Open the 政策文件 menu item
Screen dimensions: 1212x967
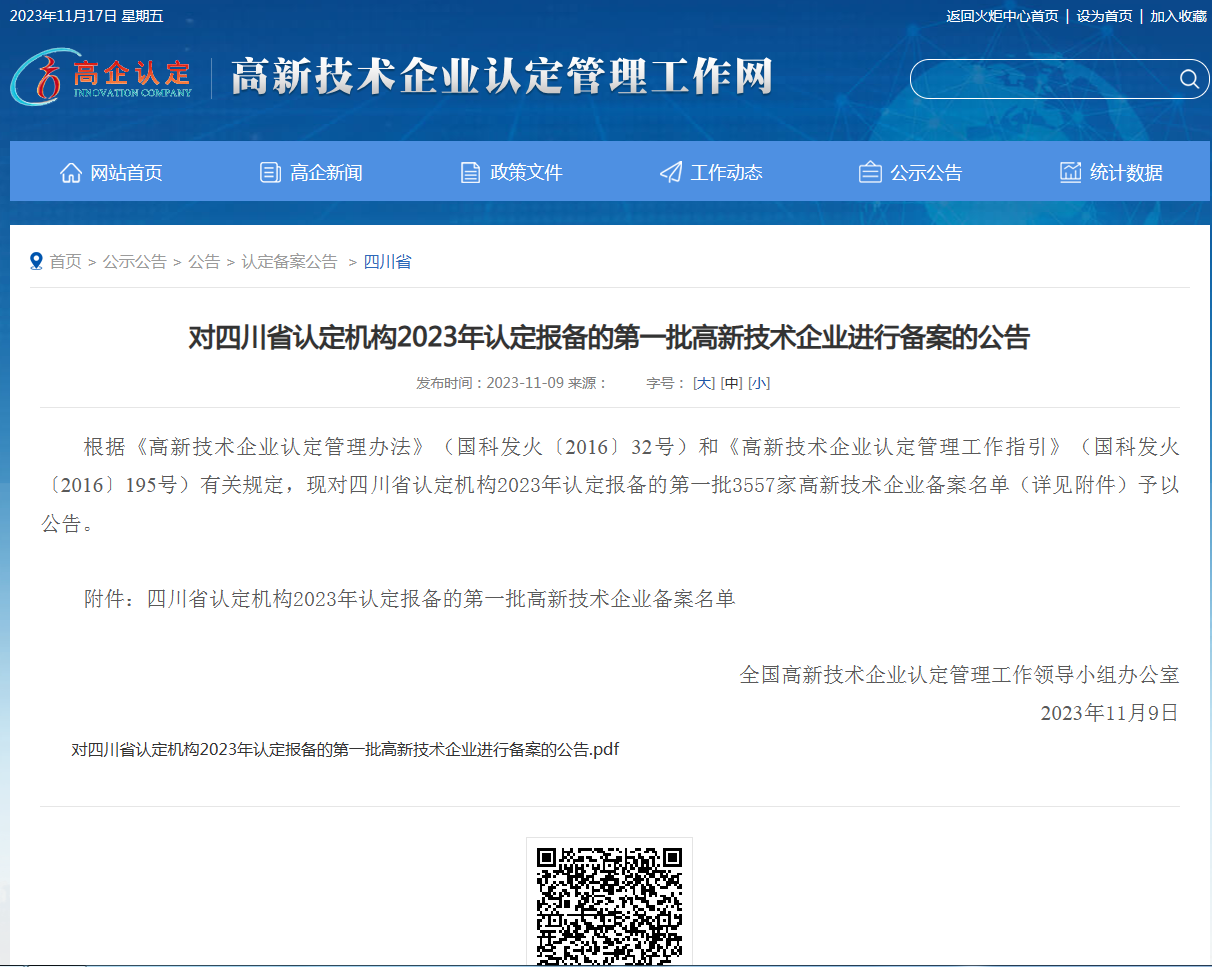click(526, 173)
